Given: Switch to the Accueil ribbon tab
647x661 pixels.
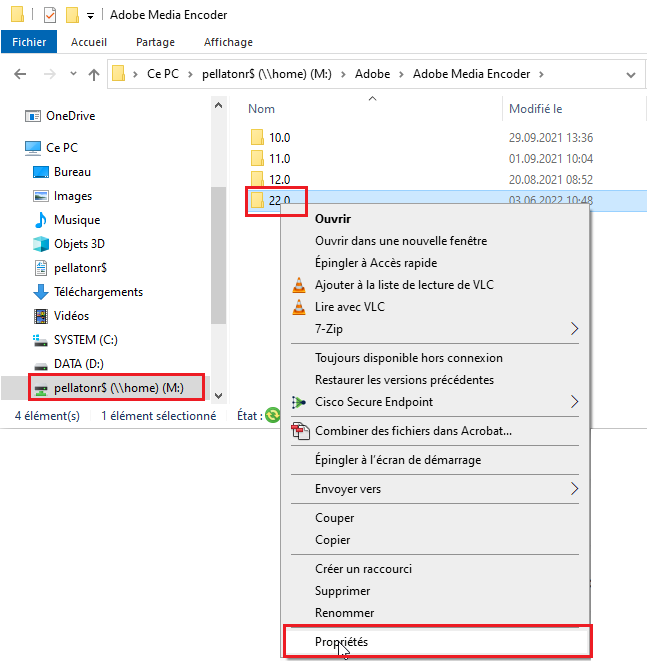Looking at the screenshot, I should click(89, 42).
